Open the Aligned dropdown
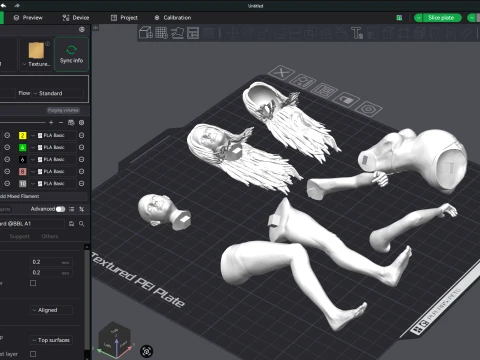This screenshot has height=360, width=480. [x=51, y=310]
